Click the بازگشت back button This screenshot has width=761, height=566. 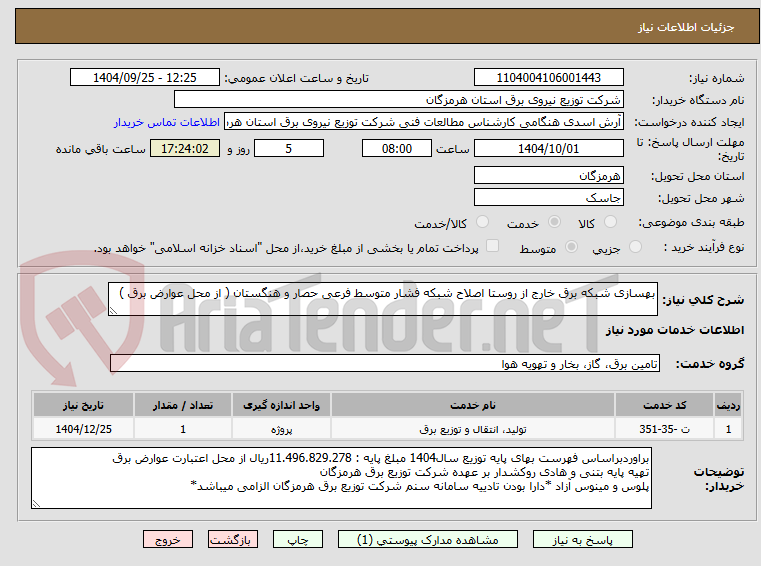[233, 539]
